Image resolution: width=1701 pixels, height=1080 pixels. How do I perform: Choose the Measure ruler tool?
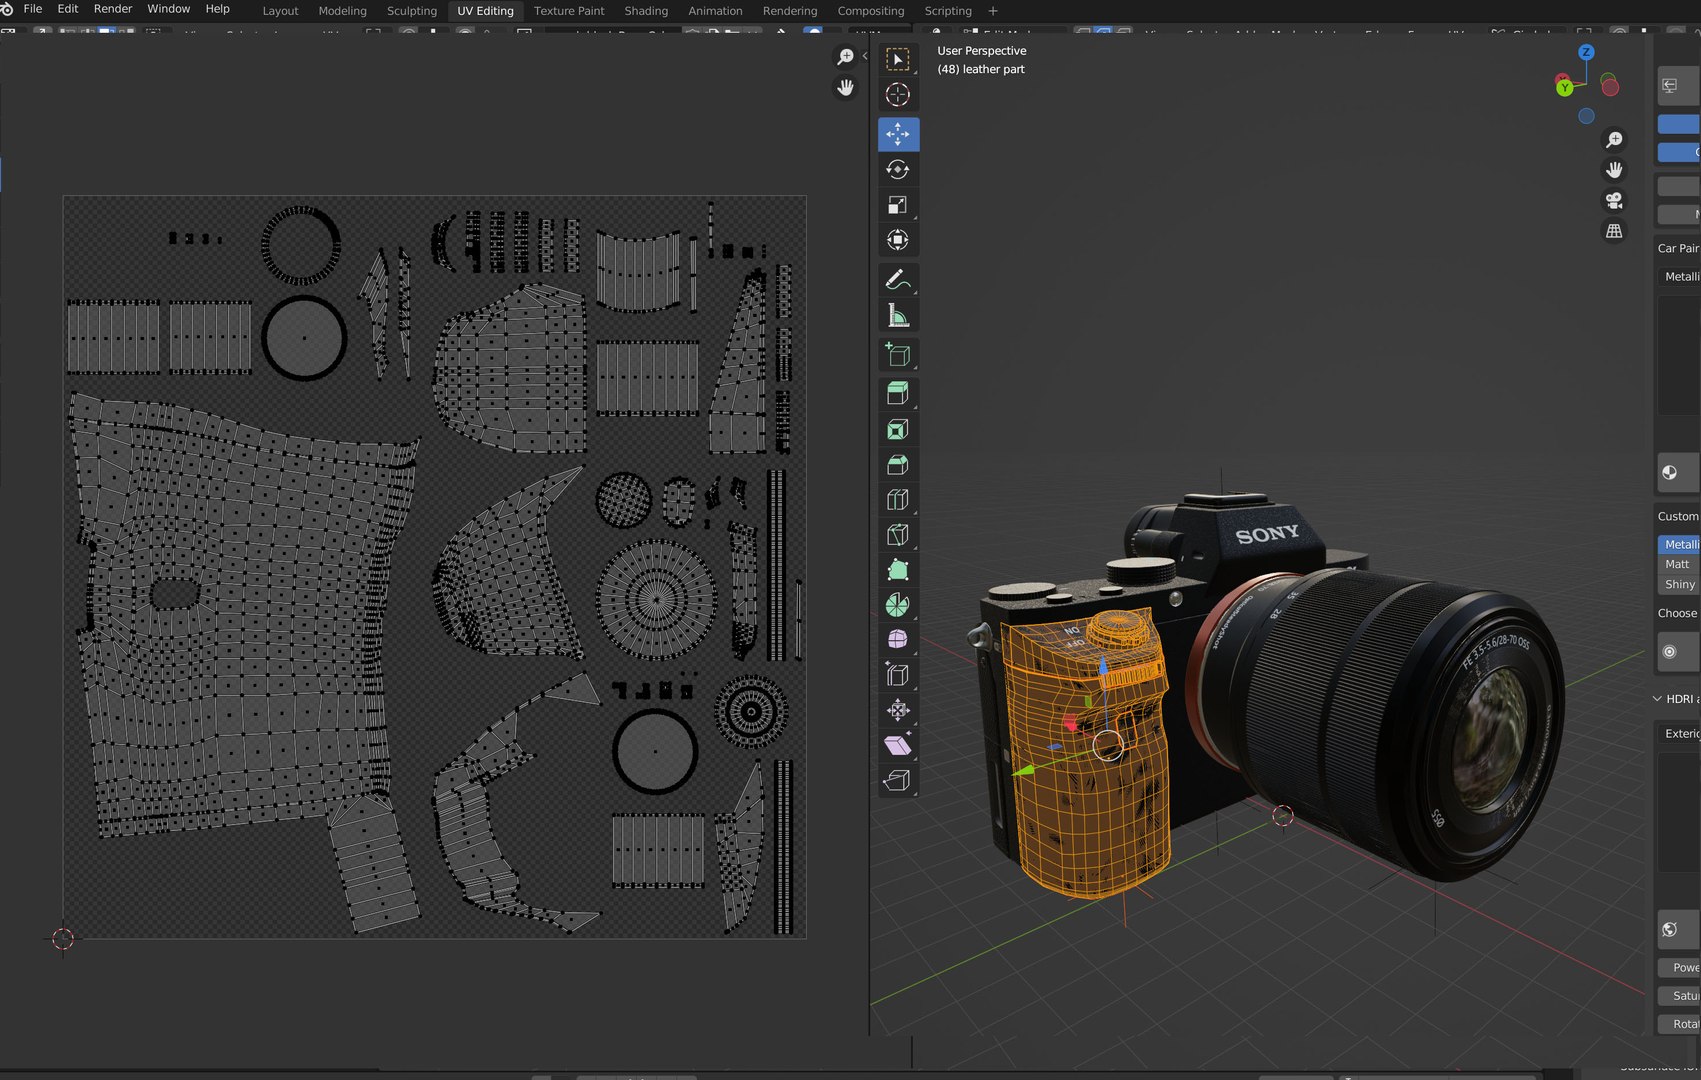click(898, 317)
